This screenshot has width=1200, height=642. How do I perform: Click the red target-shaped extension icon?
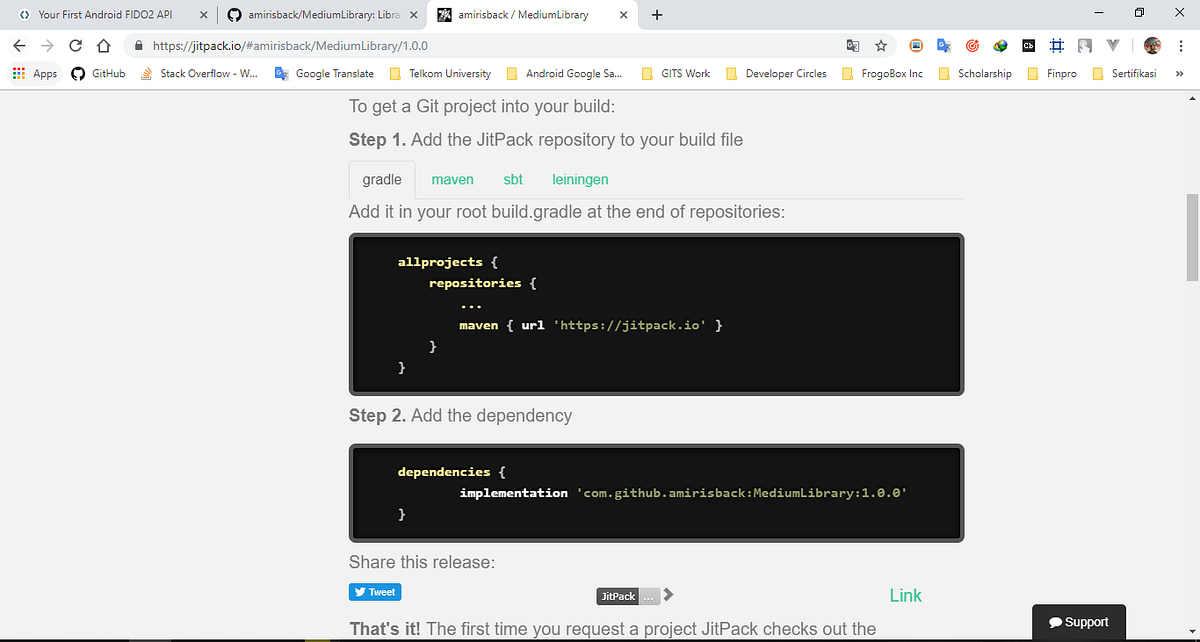(x=971, y=45)
